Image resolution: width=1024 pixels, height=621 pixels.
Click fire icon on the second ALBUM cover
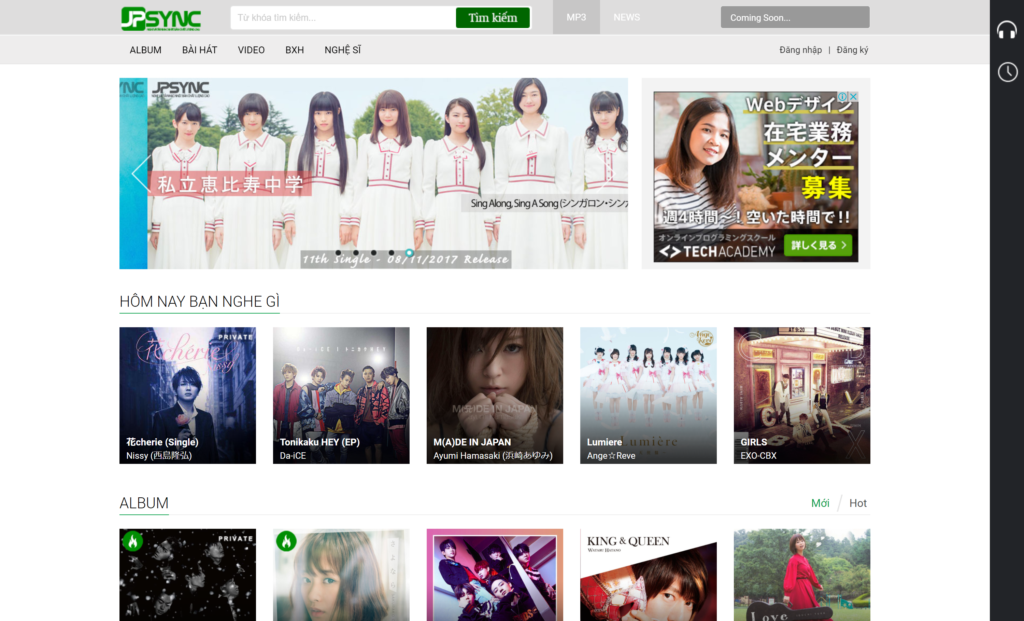286,541
